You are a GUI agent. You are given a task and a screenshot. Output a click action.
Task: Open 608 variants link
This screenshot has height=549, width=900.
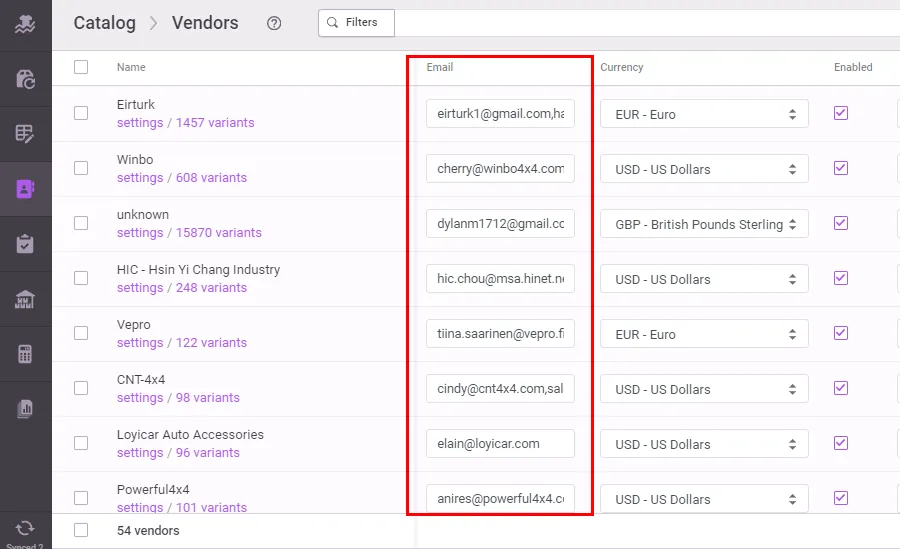click(211, 178)
